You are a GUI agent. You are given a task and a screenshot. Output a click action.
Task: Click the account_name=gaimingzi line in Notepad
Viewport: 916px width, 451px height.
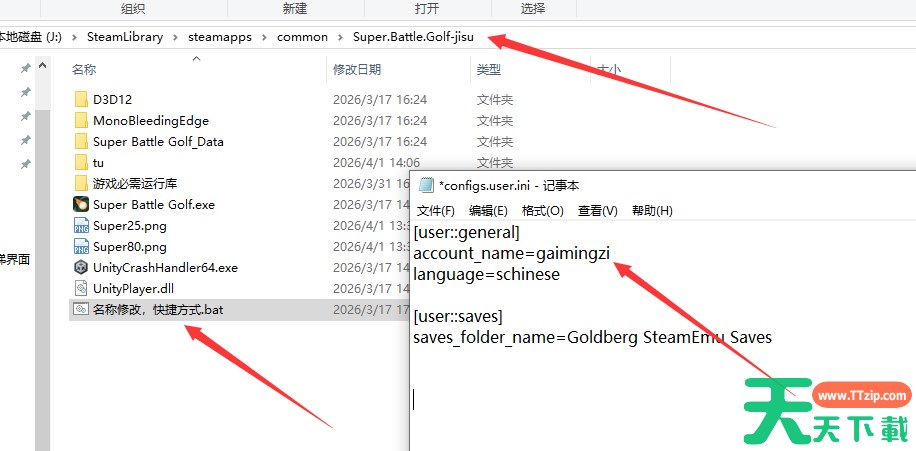(511, 254)
